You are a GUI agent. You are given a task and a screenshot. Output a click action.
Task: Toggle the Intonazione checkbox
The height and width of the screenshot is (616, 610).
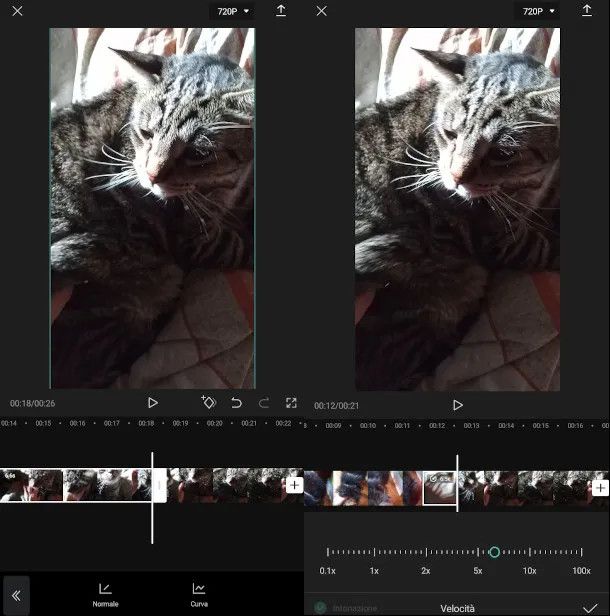pos(320,607)
